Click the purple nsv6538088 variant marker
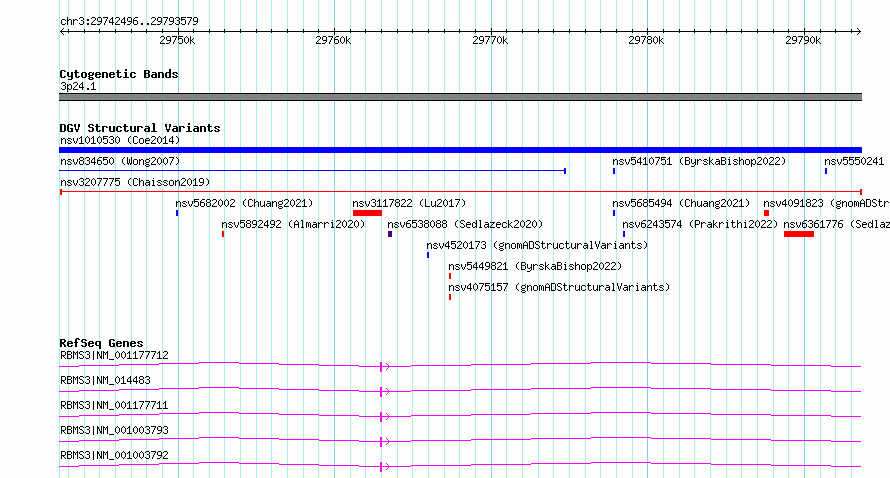Viewport: 890px width, 478px height. coord(390,234)
